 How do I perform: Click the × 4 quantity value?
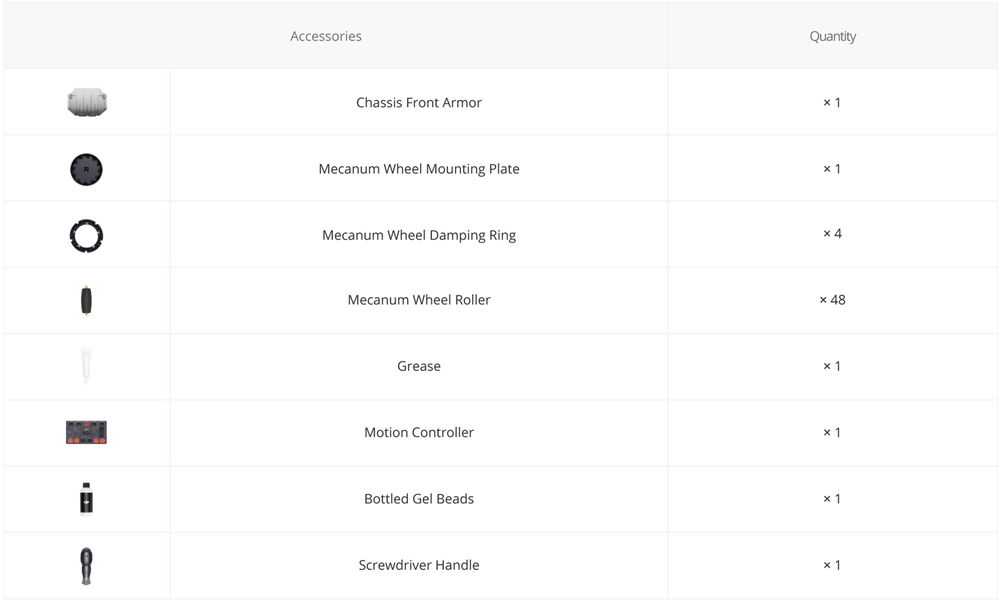point(832,233)
